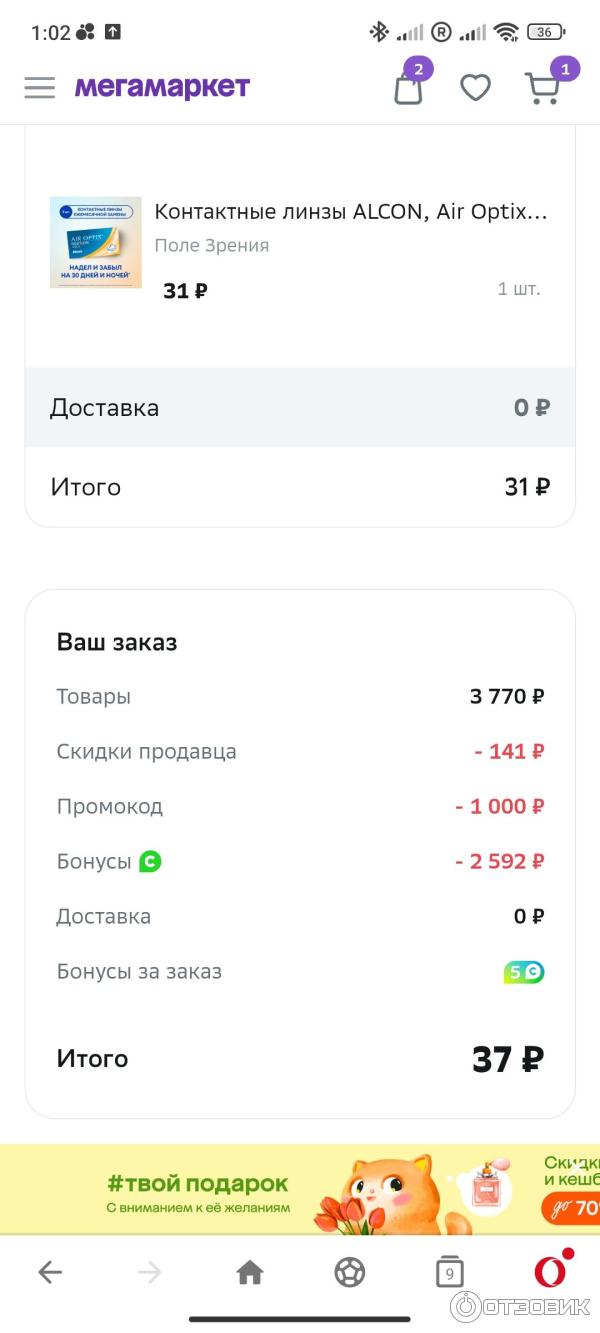Image resolution: width=600 pixels, height=1333 pixels.
Task: Open product title Контактные линзы ALCON
Action: click(x=350, y=212)
